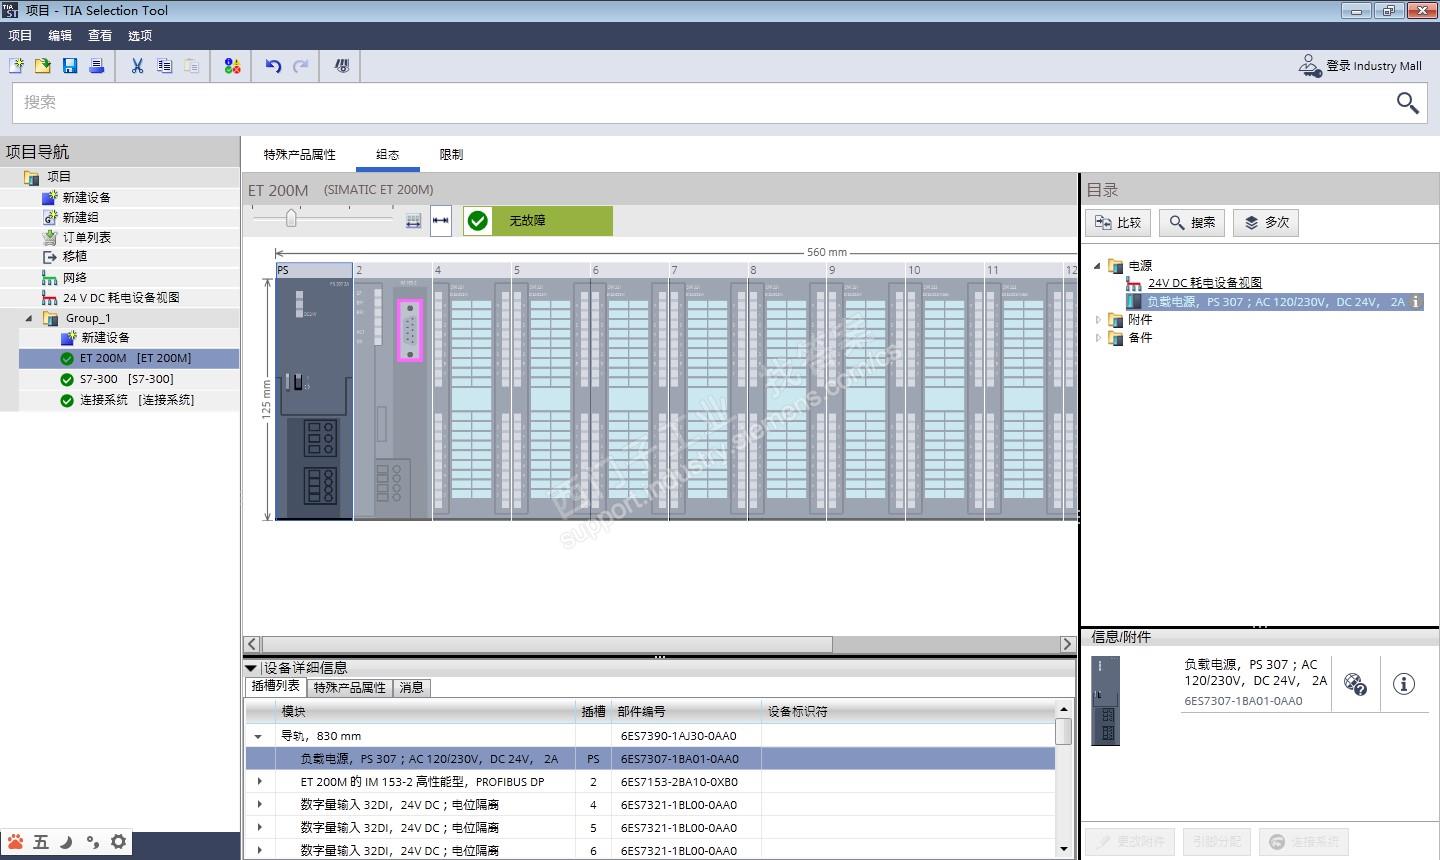Screen dimensions: 1440x860
Task: Click the 比较 compare button in the catalog
Action: click(x=1118, y=222)
